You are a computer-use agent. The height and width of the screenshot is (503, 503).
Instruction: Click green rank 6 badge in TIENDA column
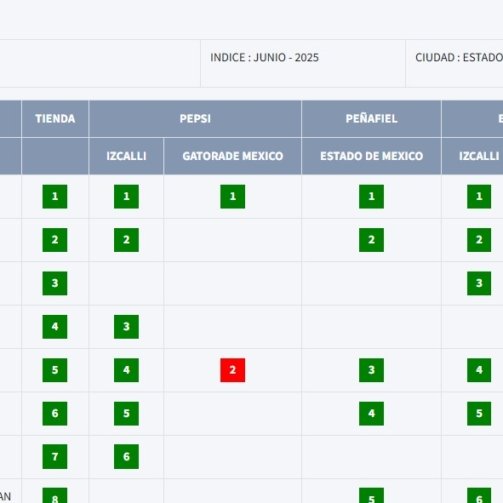coord(55,413)
